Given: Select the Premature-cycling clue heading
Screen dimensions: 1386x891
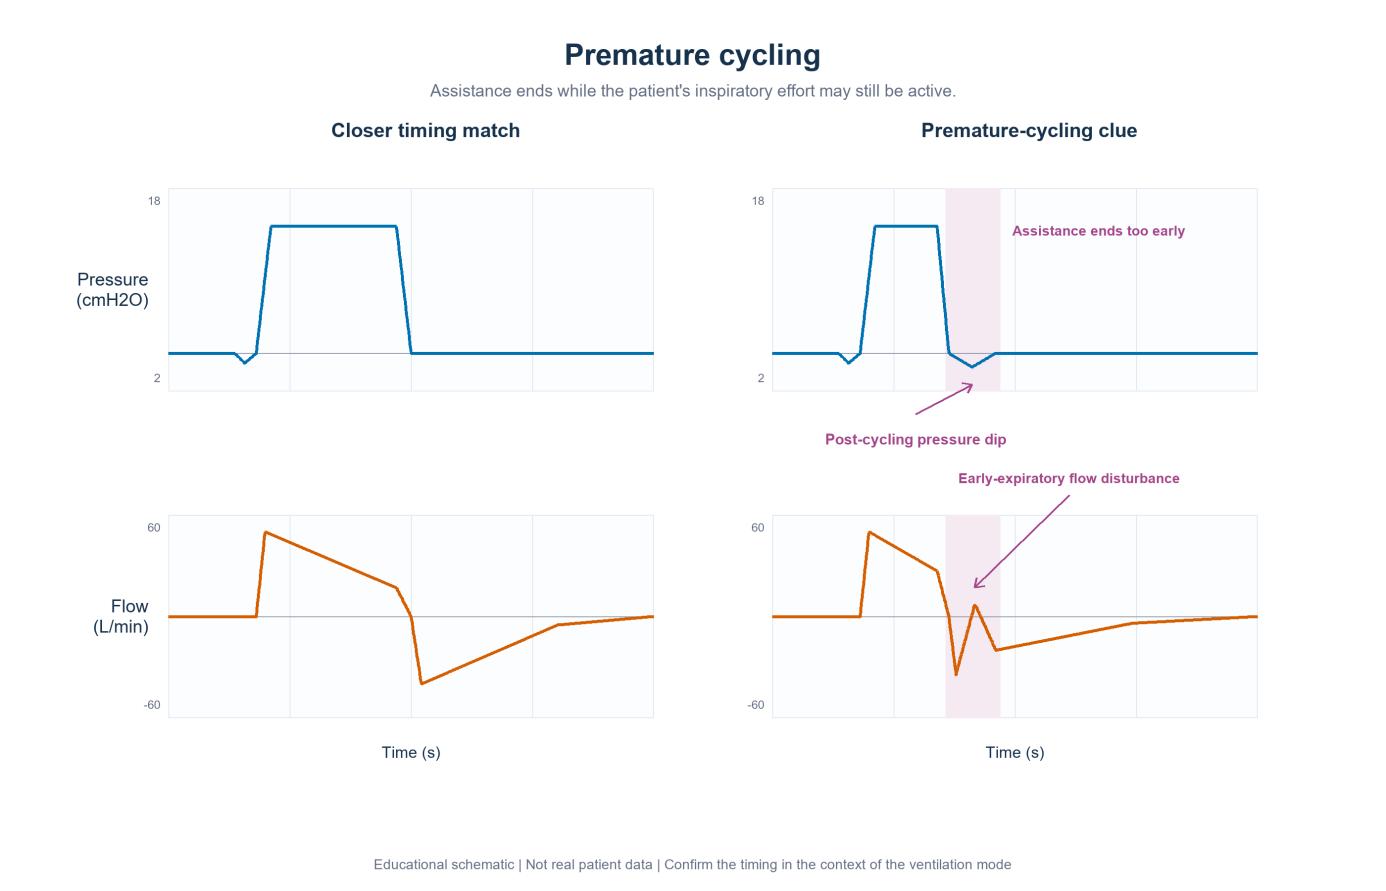Looking at the screenshot, I should (x=1029, y=130).
